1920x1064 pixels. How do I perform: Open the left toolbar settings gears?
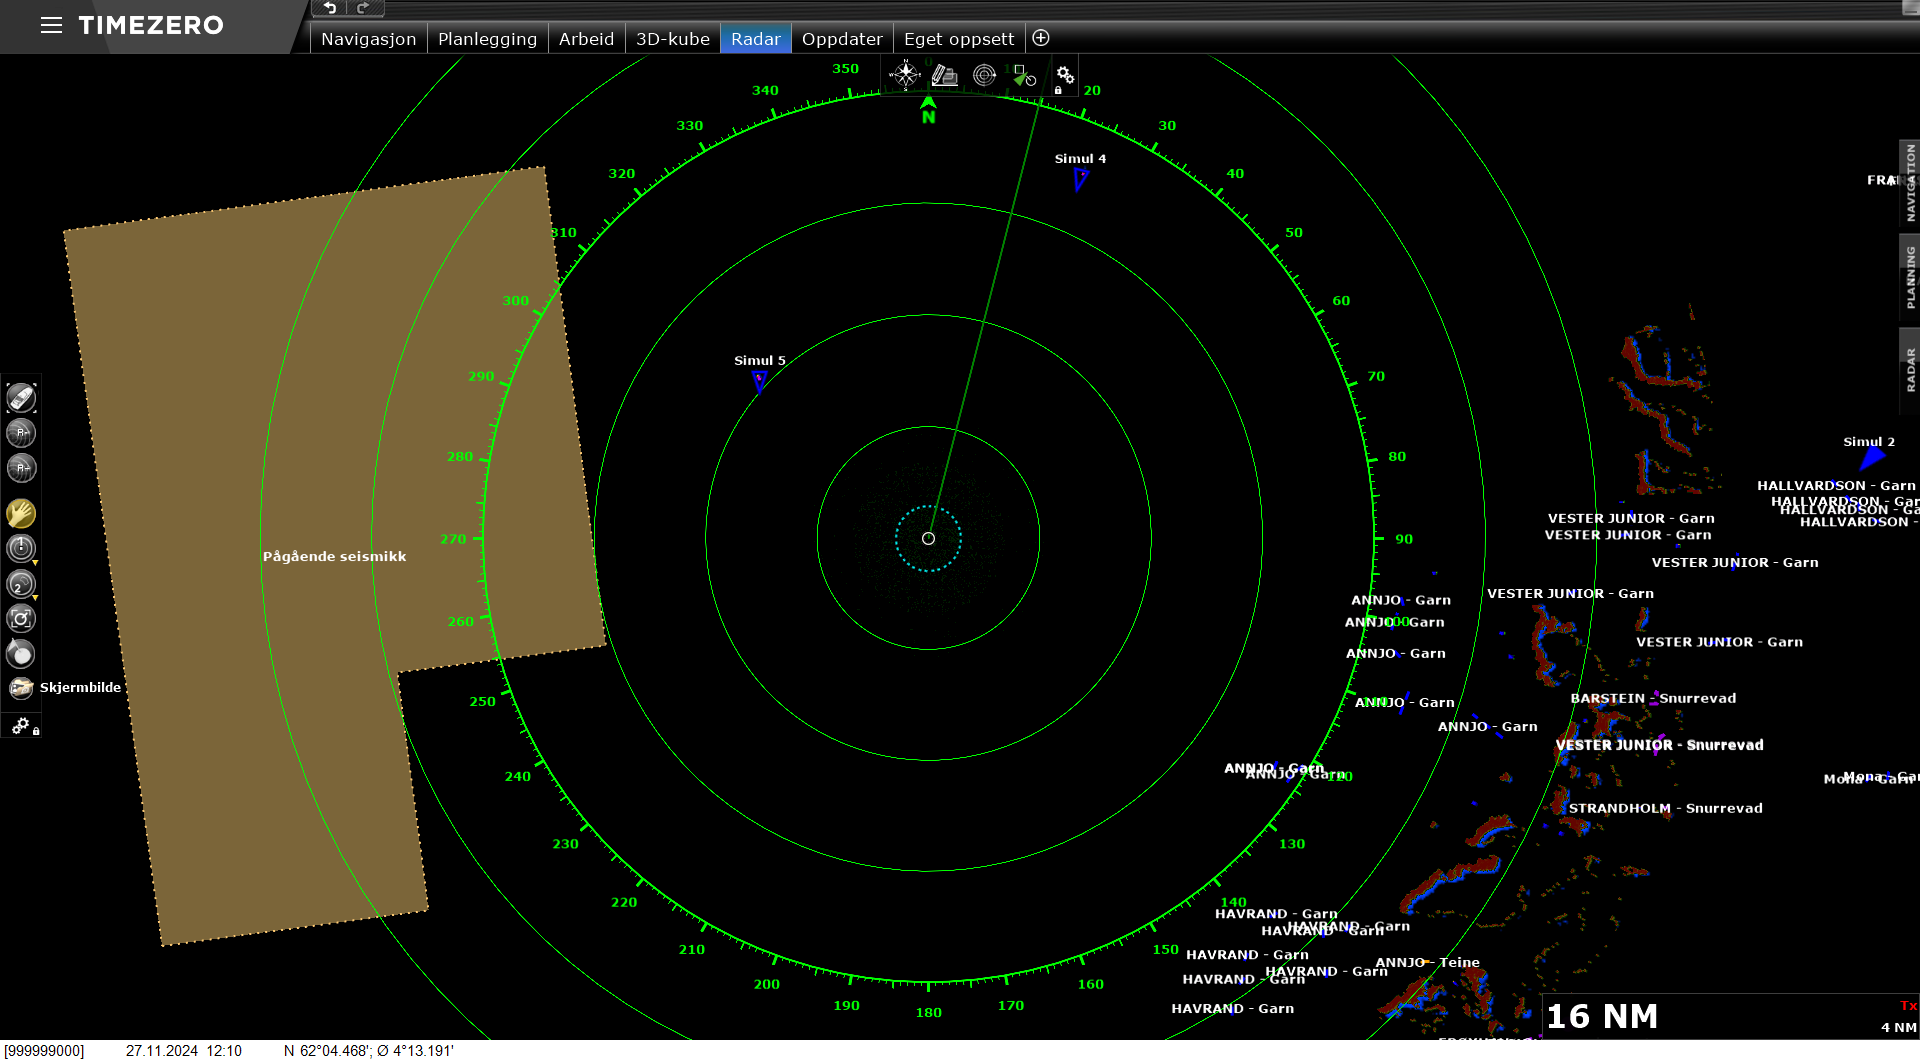coord(21,726)
